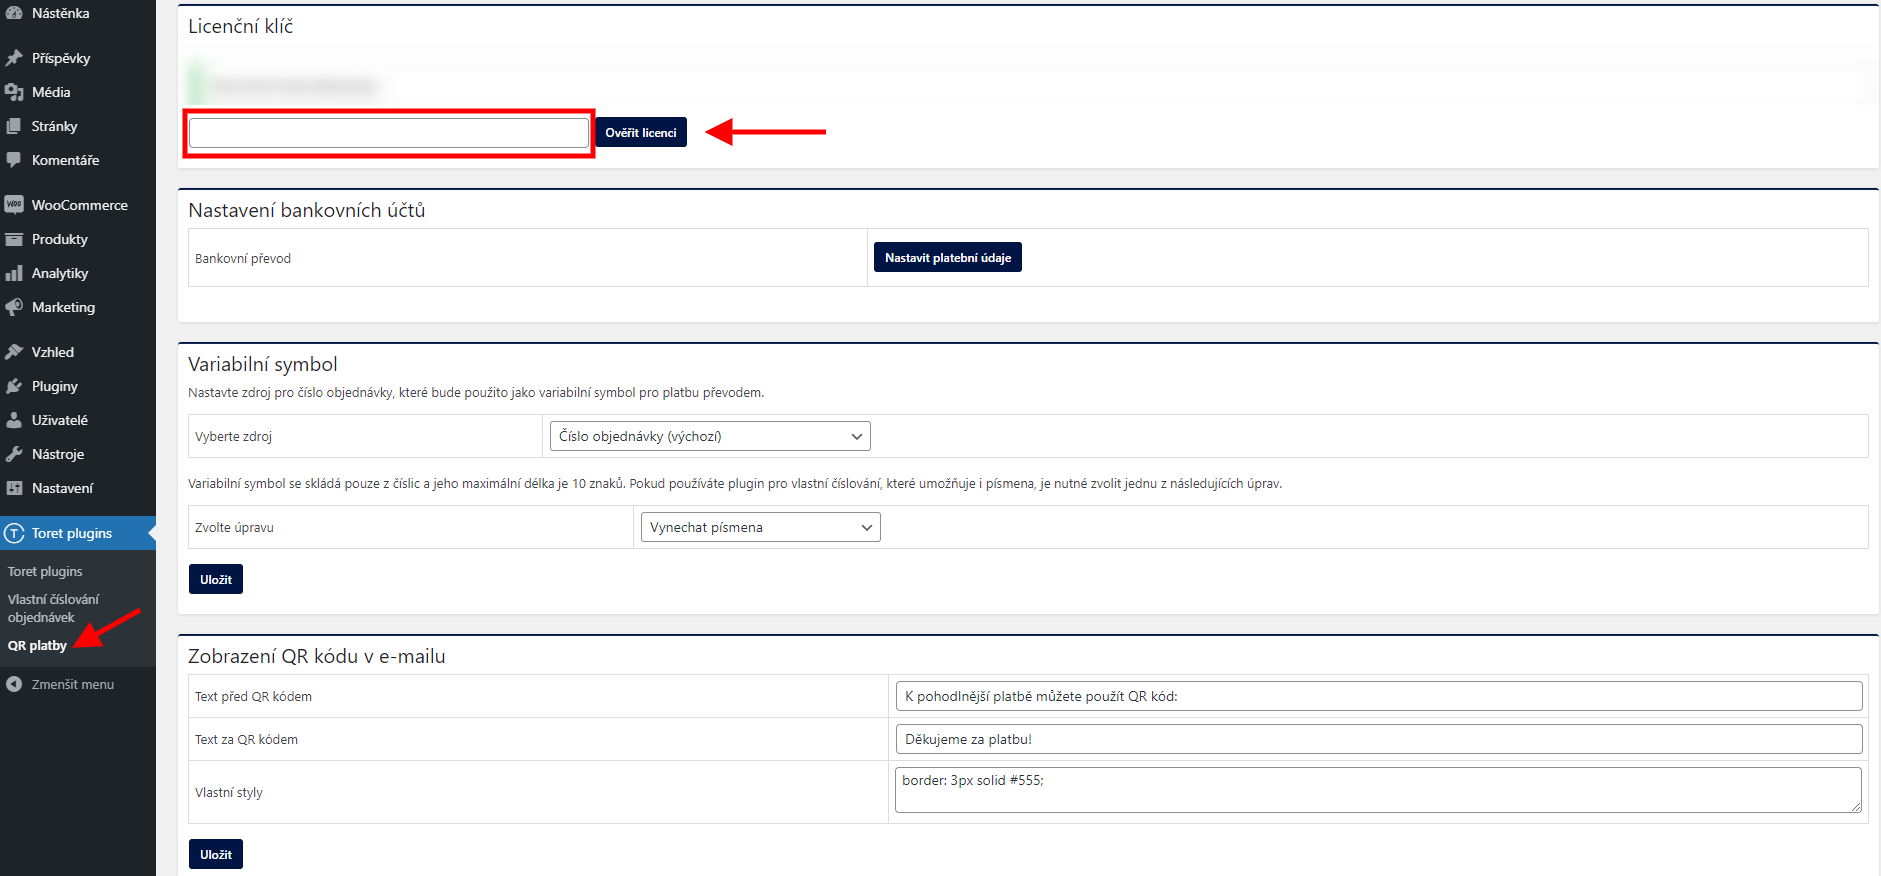This screenshot has height=876, width=1881.
Task: Open the Zvolte úpravu dropdown
Action: click(757, 527)
